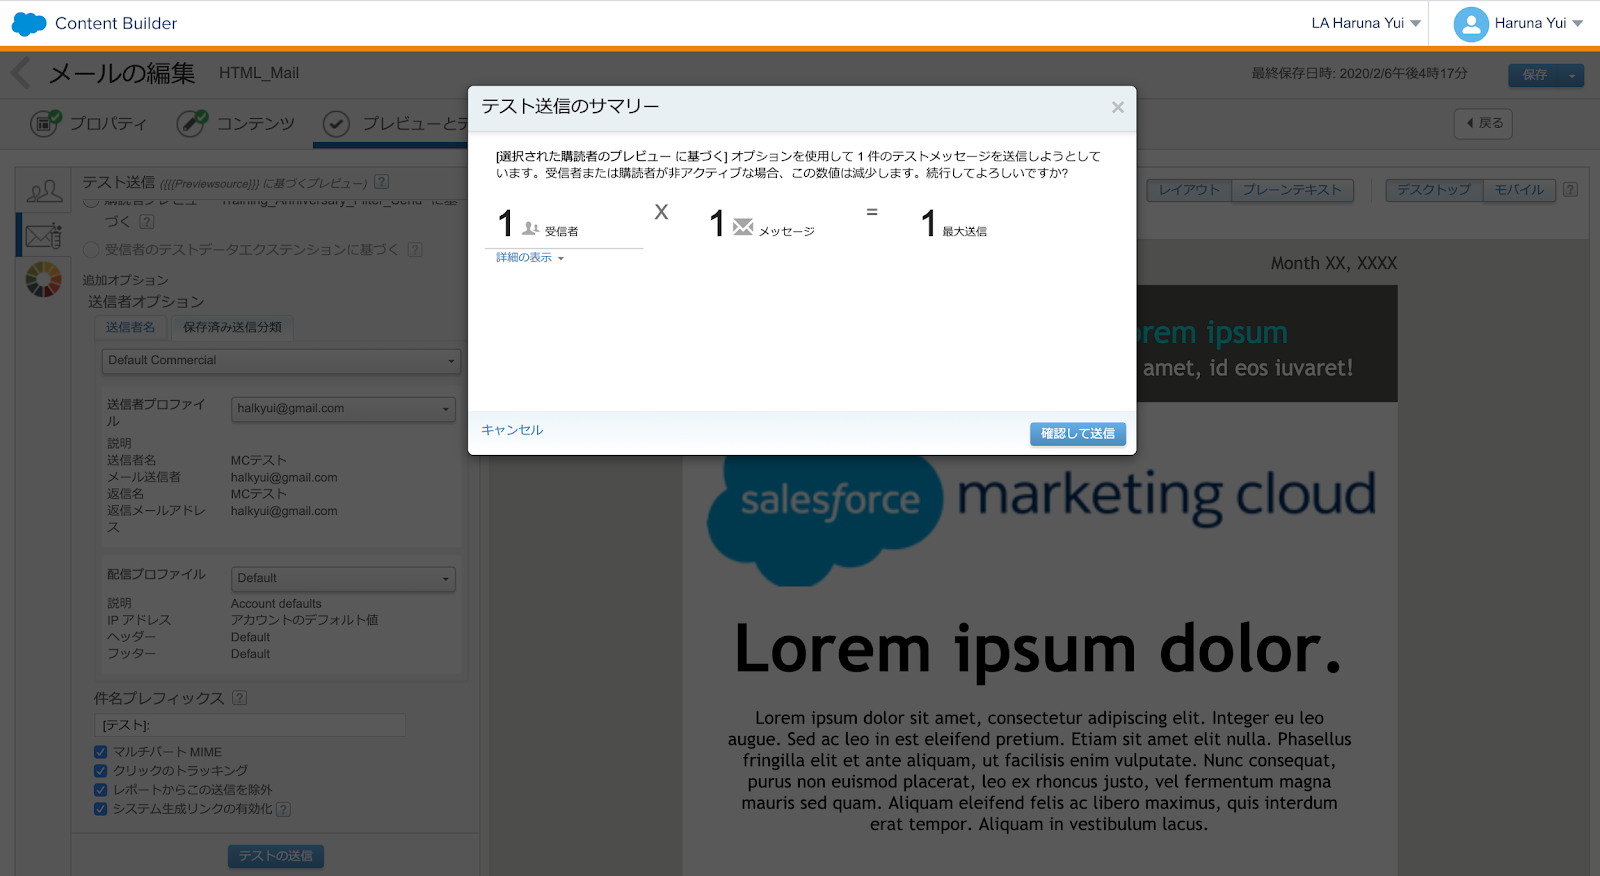The image size is (1600, 876).
Task: Switch to the 保存済み送信分類 tab
Action: [232, 327]
